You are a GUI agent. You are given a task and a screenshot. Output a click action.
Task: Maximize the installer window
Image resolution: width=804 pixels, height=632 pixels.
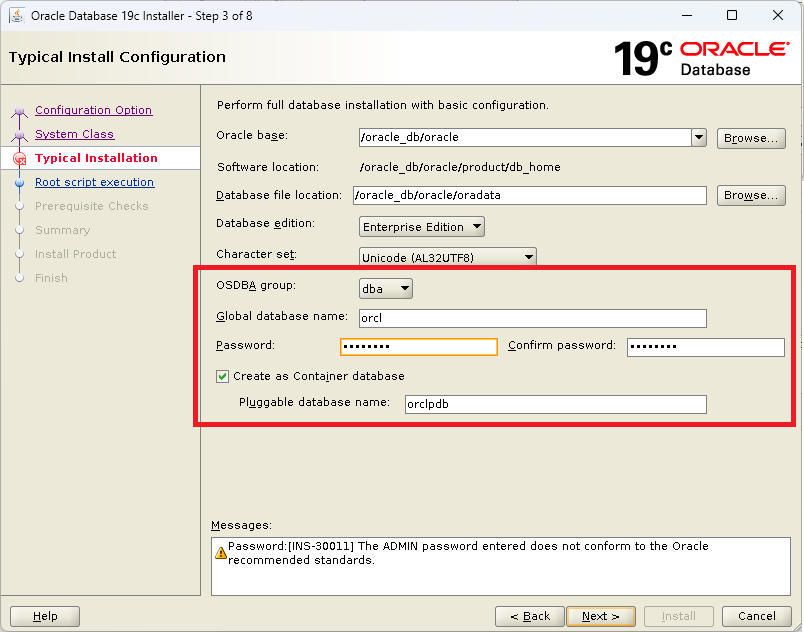(732, 15)
